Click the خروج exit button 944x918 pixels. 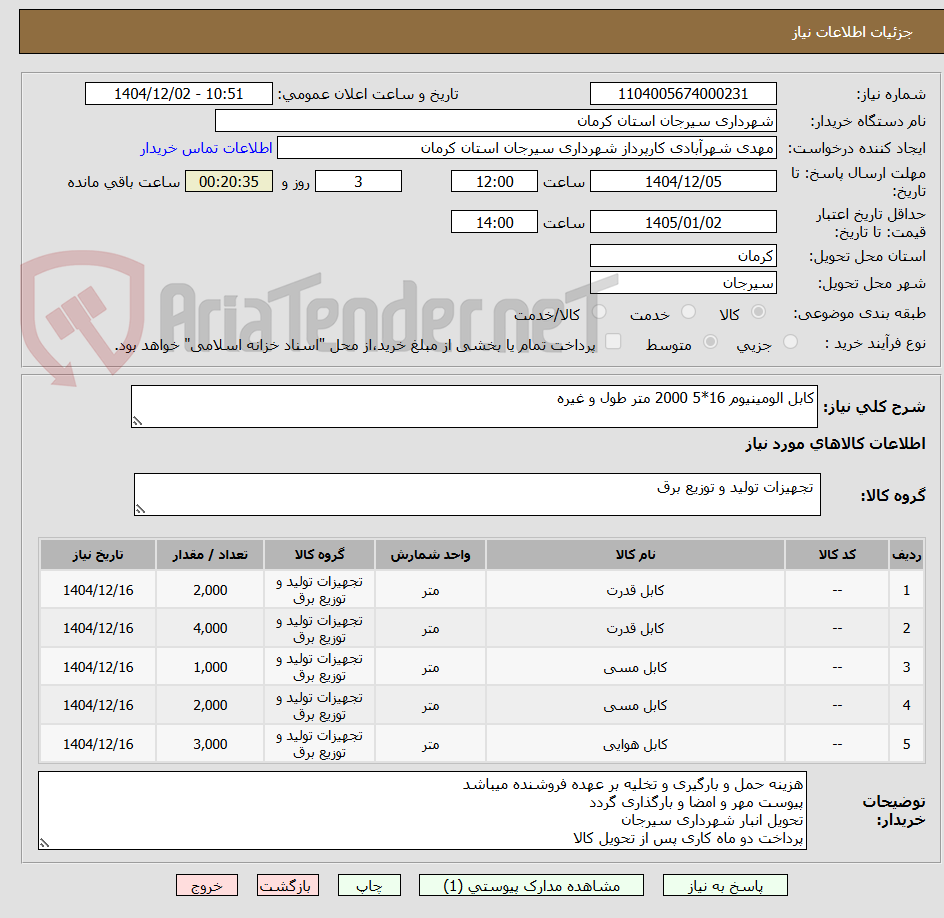207,885
